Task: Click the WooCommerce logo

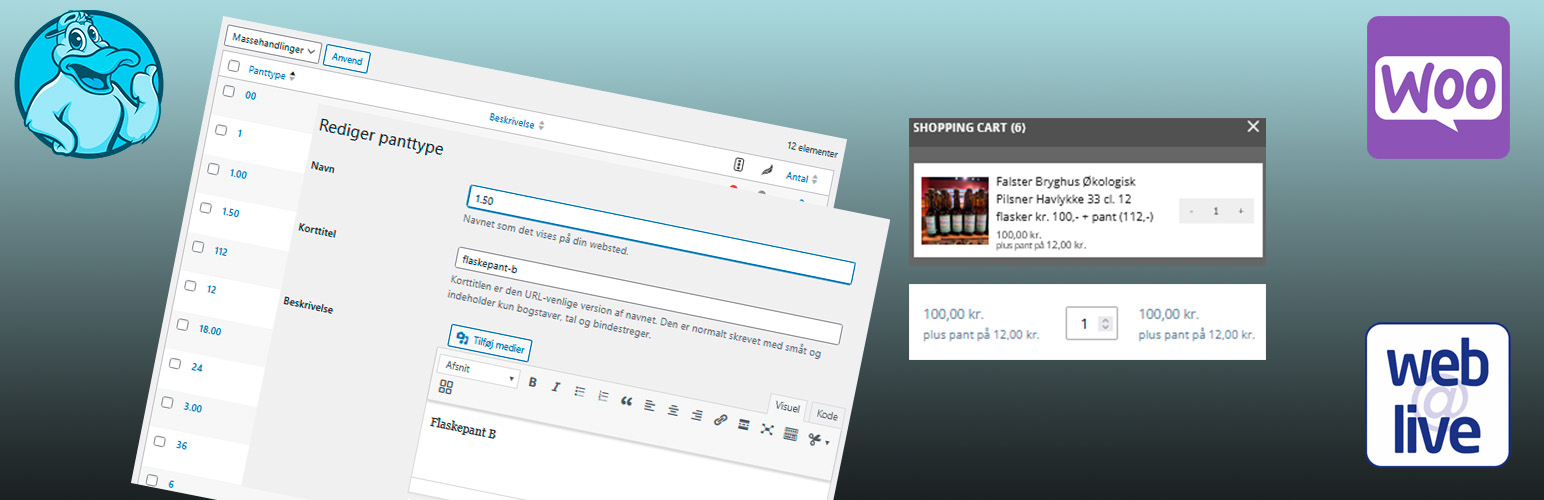Action: pyautogui.click(x=1438, y=87)
